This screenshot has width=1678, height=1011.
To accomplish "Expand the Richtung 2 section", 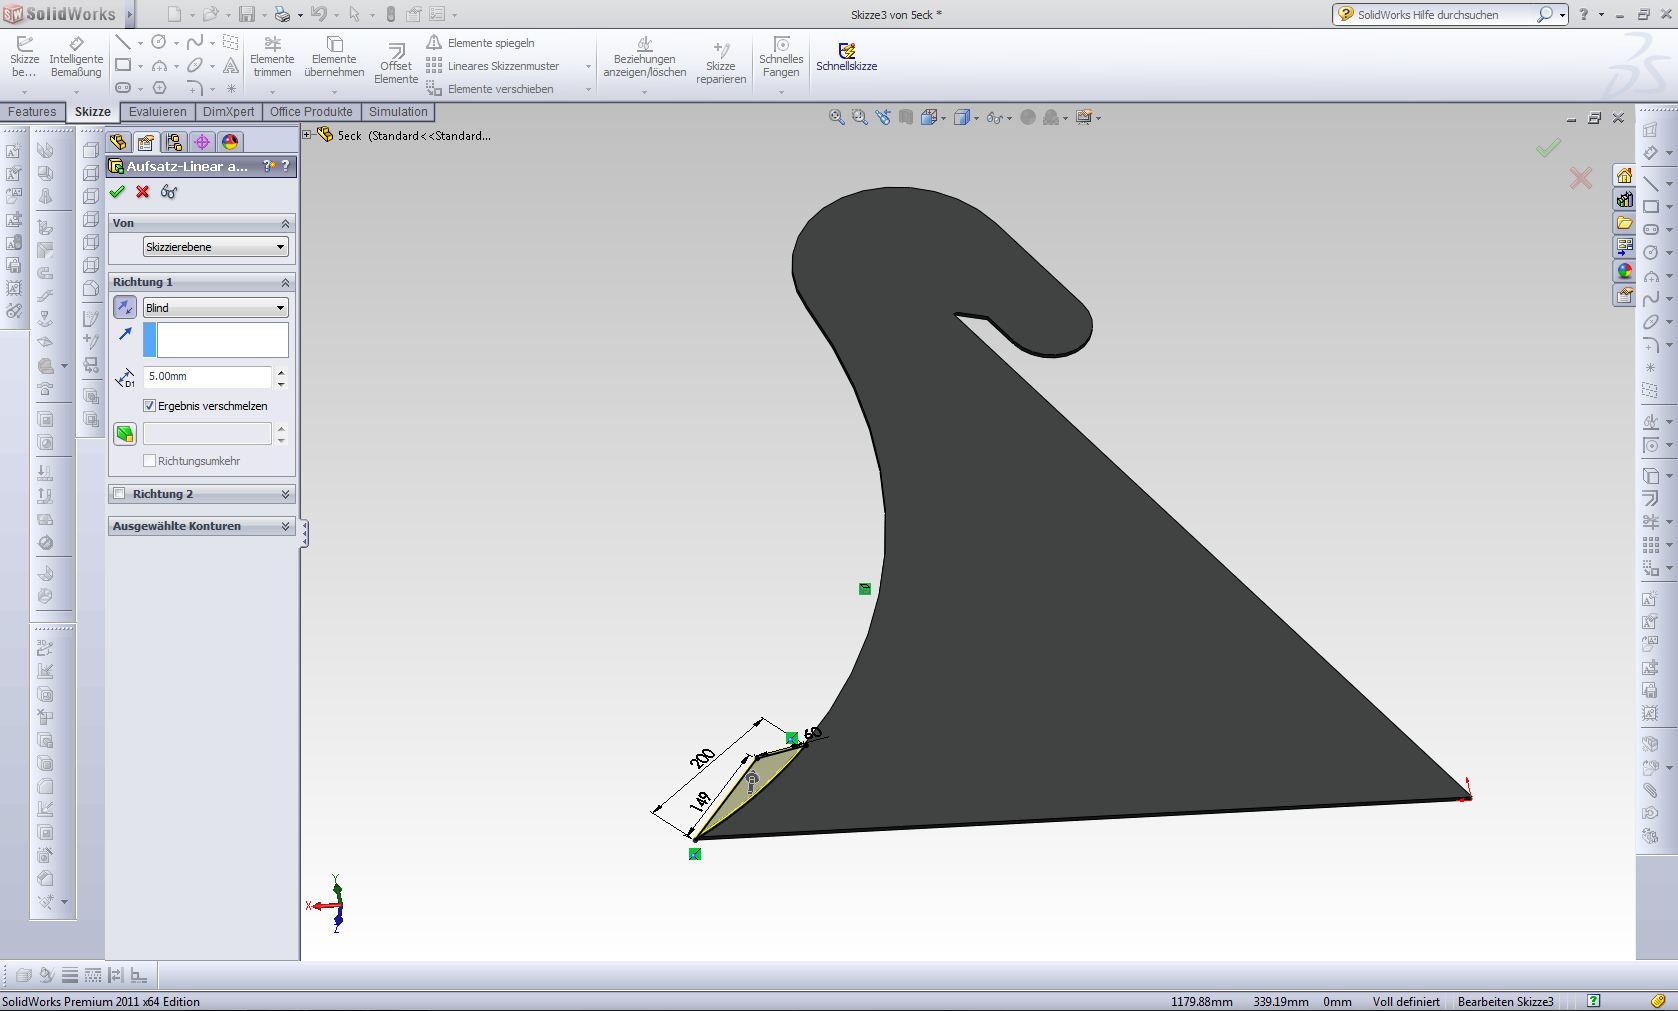I will [x=285, y=494].
